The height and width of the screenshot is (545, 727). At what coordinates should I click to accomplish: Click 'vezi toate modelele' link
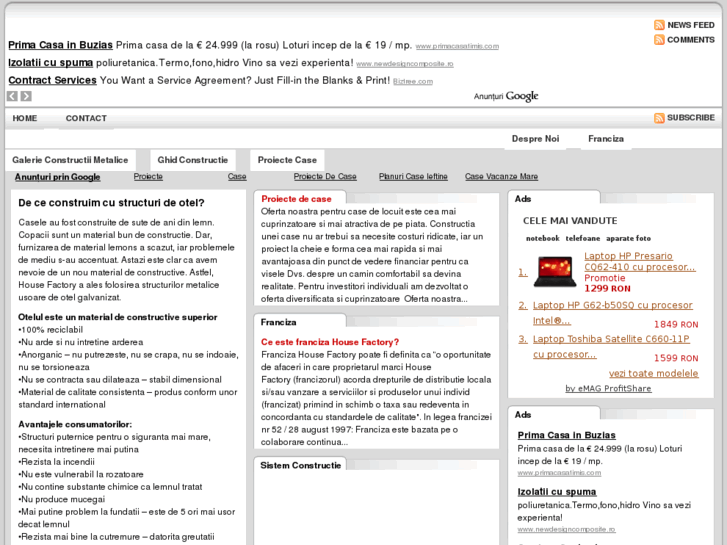click(x=653, y=373)
